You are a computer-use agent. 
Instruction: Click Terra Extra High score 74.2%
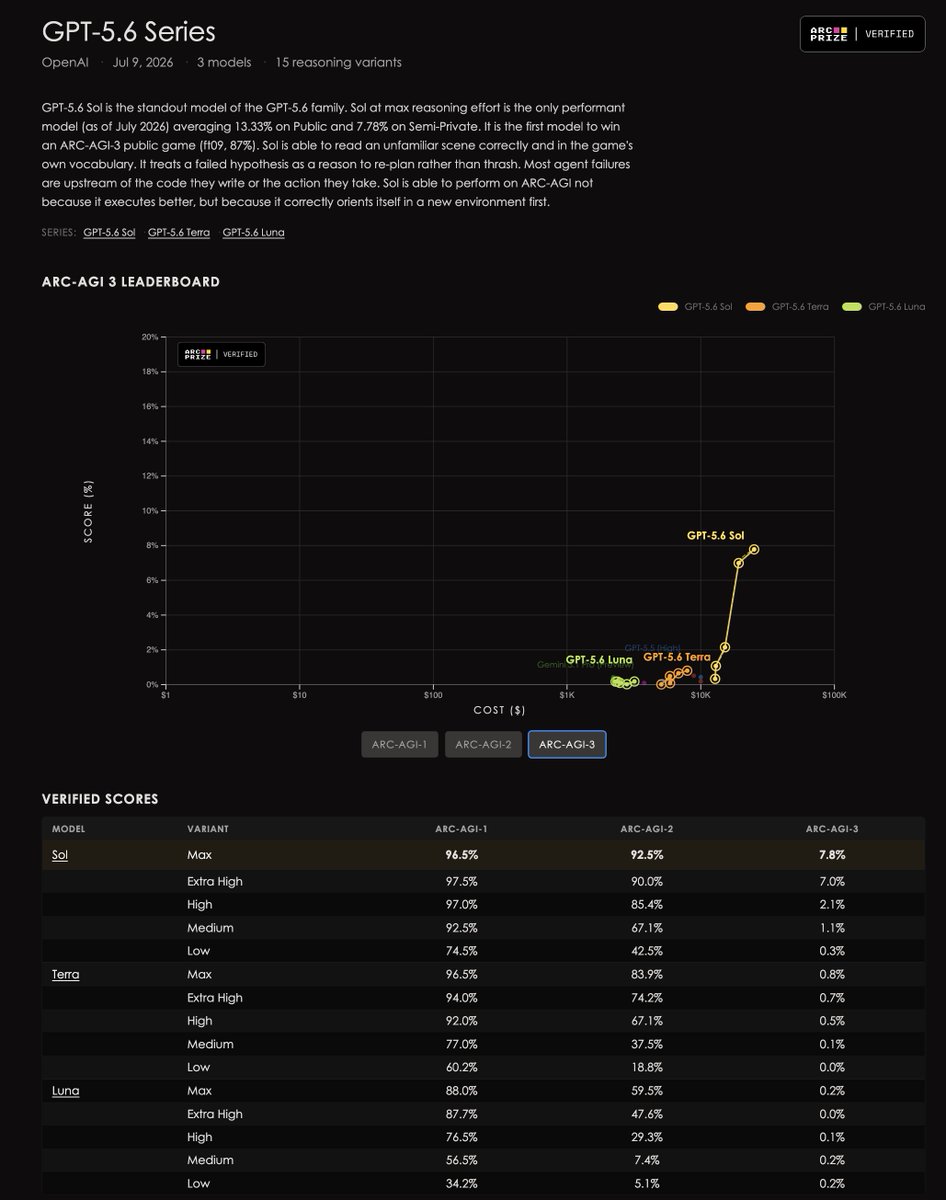click(647, 997)
